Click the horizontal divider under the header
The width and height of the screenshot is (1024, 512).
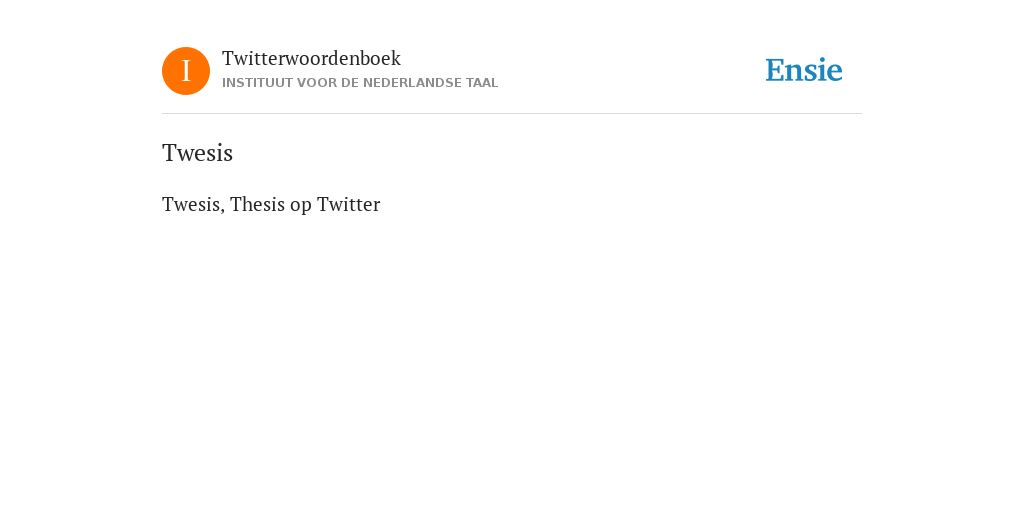point(512,114)
